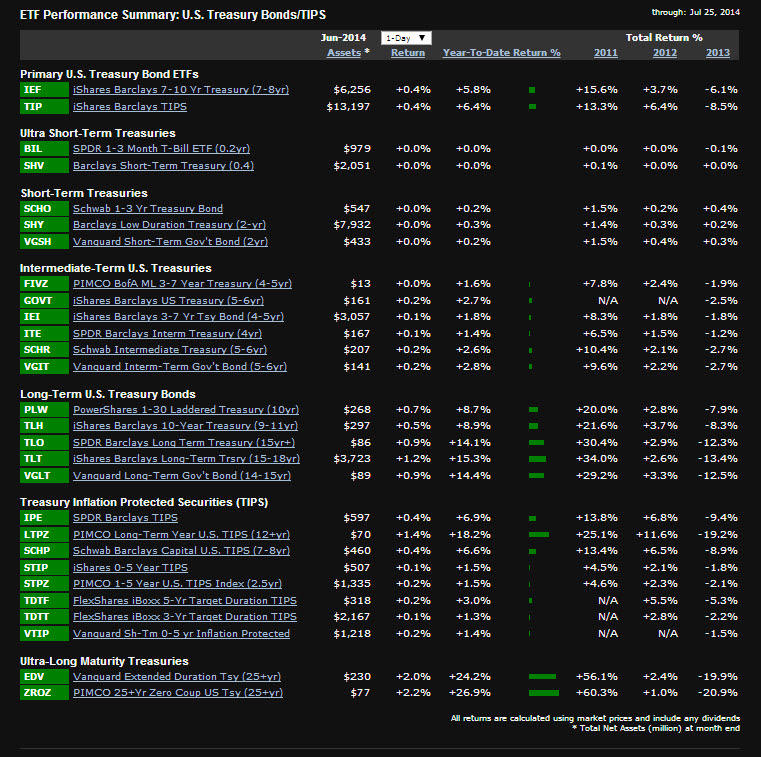The height and width of the screenshot is (757, 761).
Task: Sort by the 2011 total return column
Action: 605,53
